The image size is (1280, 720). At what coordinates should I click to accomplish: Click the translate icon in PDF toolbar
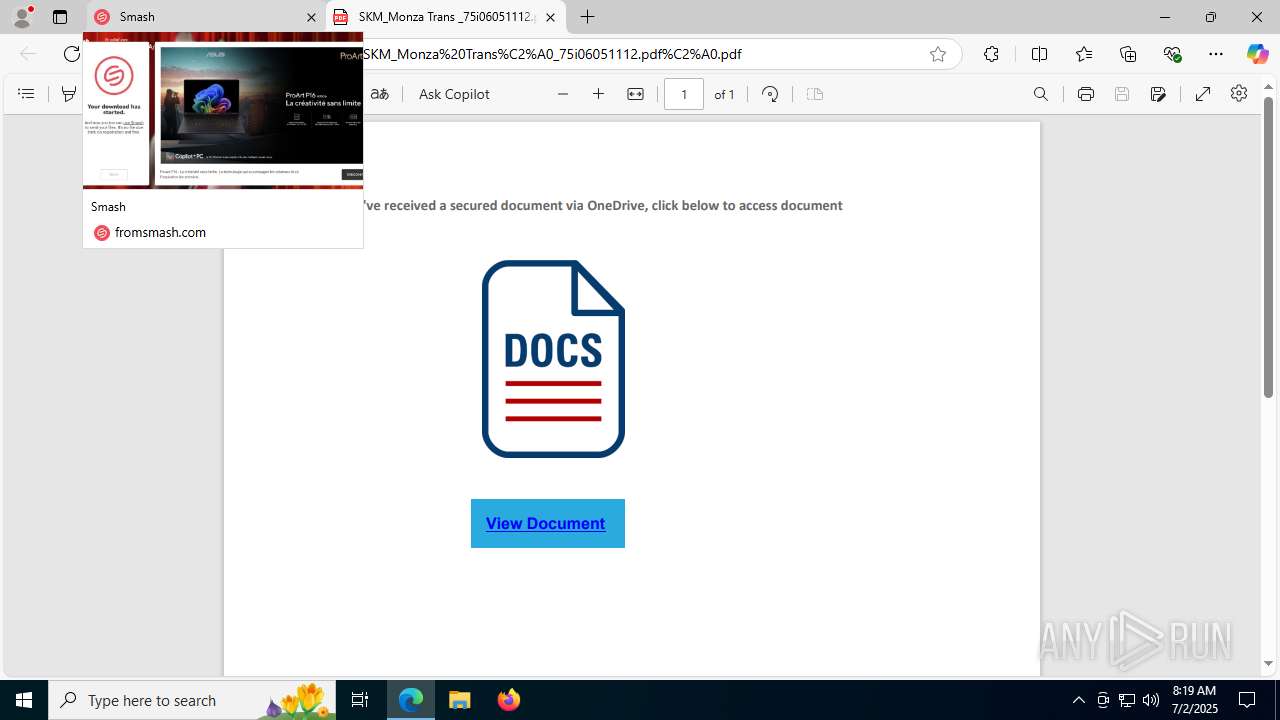click(x=379, y=94)
